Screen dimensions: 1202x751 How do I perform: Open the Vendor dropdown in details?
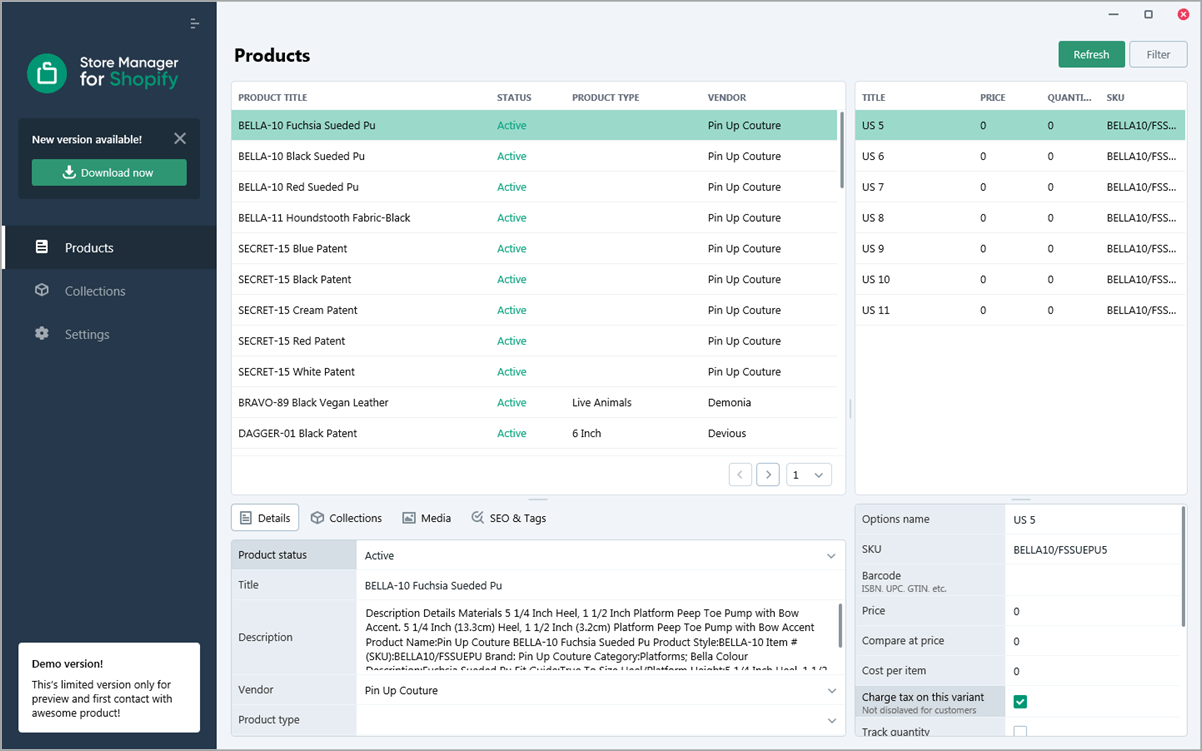coord(601,690)
